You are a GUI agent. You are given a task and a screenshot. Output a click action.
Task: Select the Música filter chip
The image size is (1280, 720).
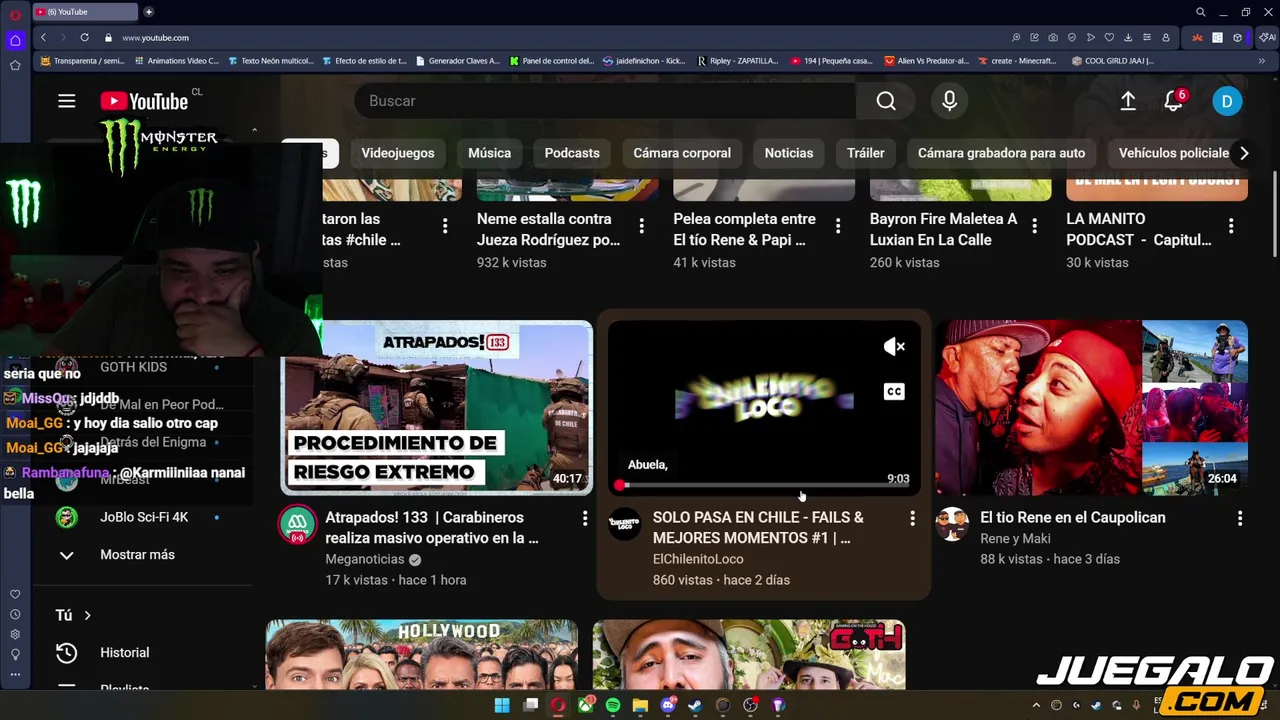click(x=489, y=153)
